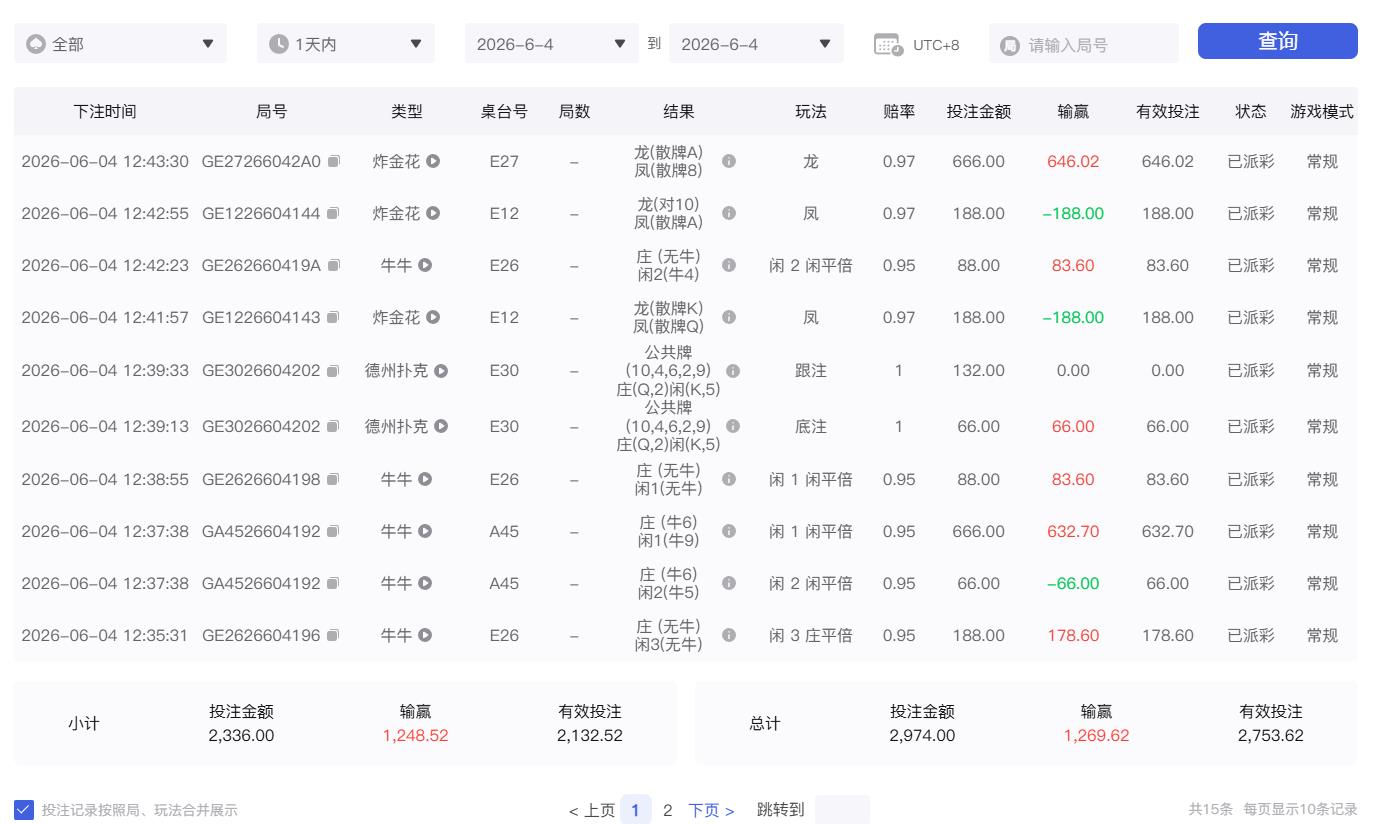Click the -66.00 loss amount

pyautogui.click(x=1073, y=583)
